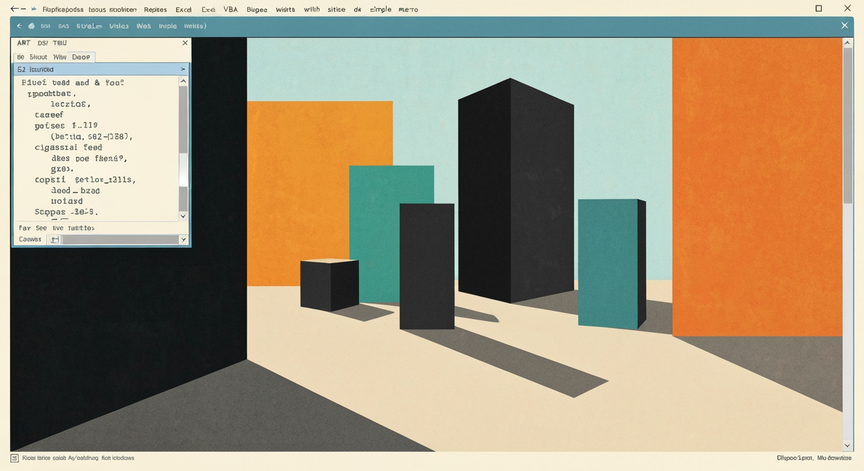Image resolution: width=864 pixels, height=471 pixels.
Task: Close the teal inner window with its X
Action: click(x=844, y=25)
